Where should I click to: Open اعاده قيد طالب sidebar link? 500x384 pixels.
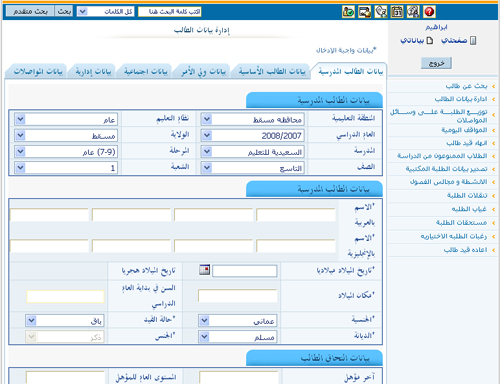pyautogui.click(x=465, y=250)
